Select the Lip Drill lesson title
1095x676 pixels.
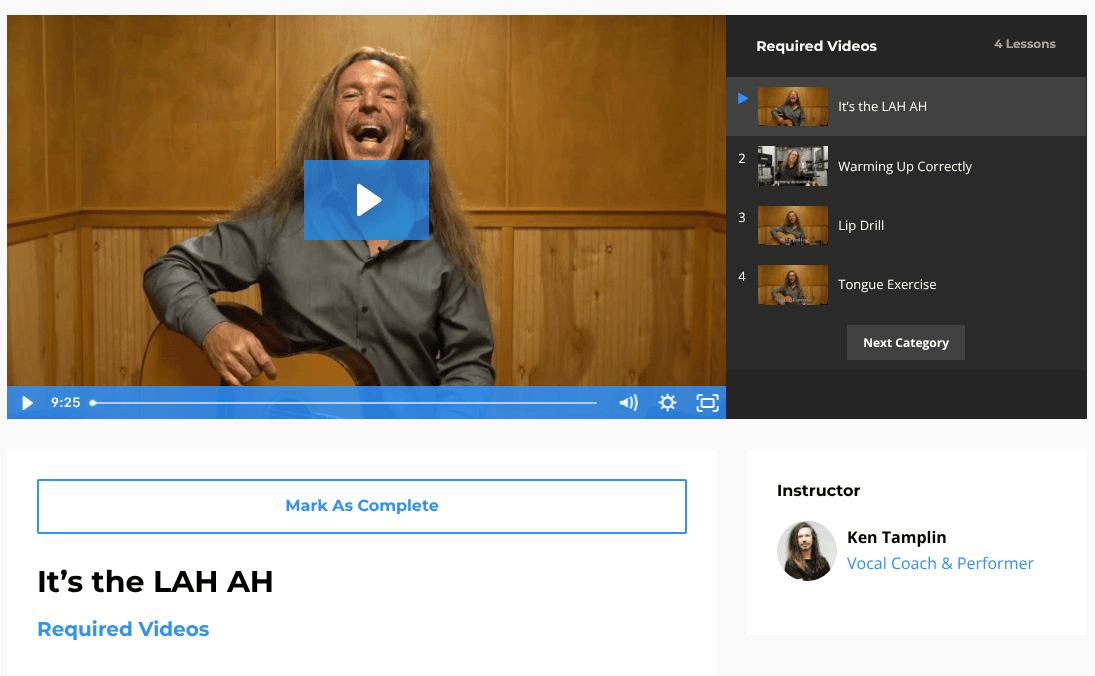860,226
